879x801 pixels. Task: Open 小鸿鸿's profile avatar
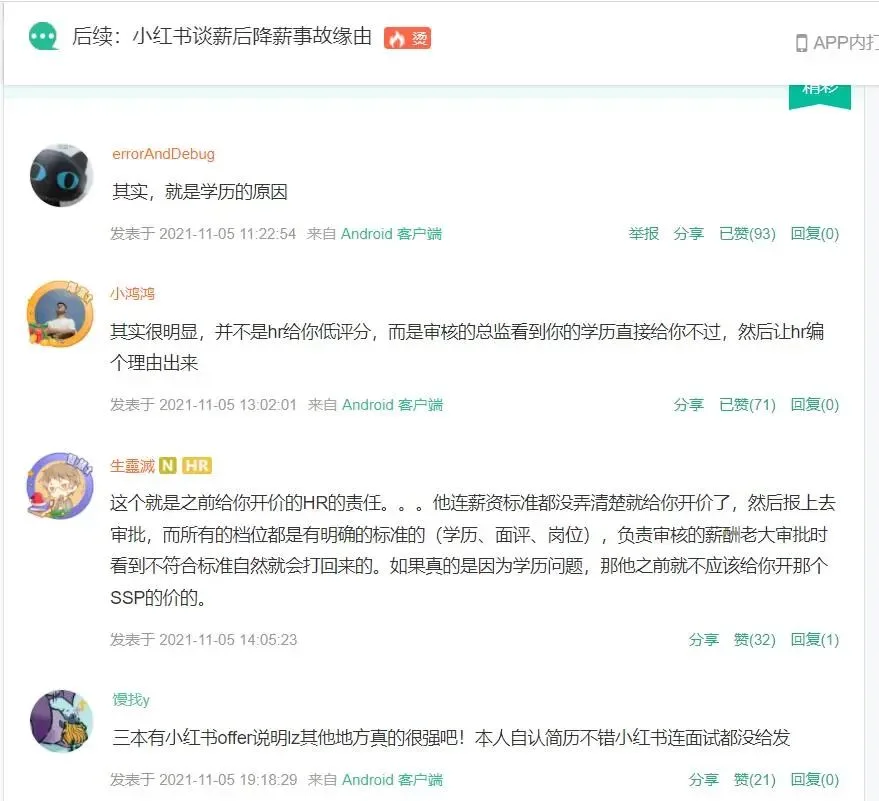pyautogui.click(x=60, y=314)
